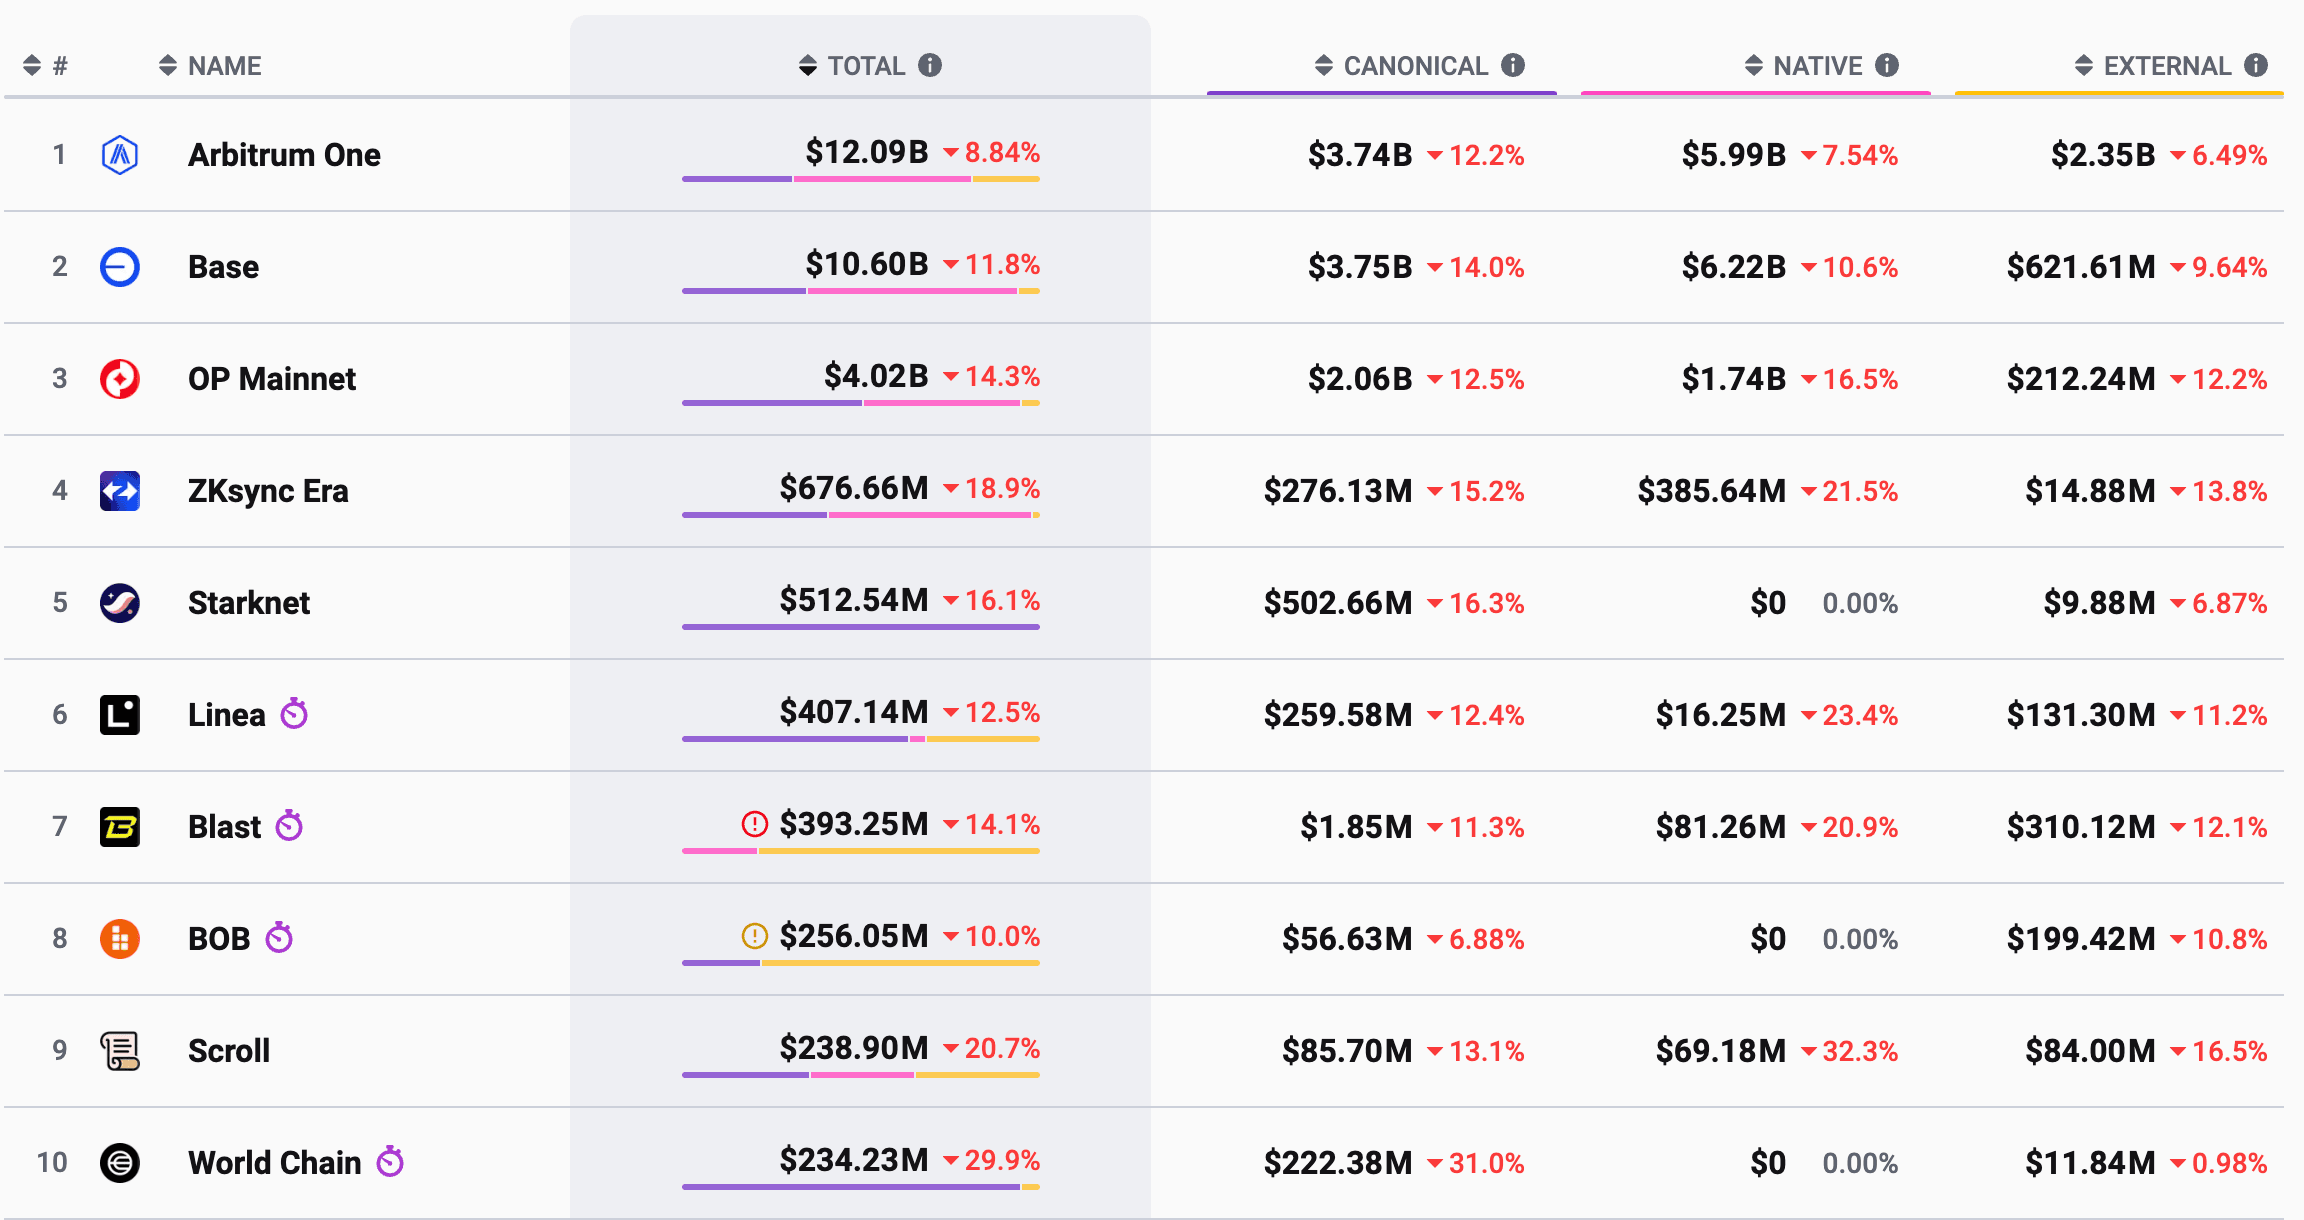Click the info icon next to EXTERNAL
This screenshot has width=2304, height=1220.
pyautogui.click(x=2256, y=65)
